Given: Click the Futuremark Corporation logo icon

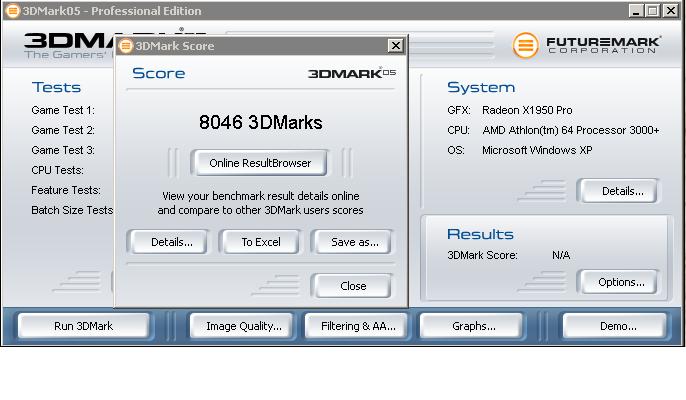Looking at the screenshot, I should coord(525,45).
